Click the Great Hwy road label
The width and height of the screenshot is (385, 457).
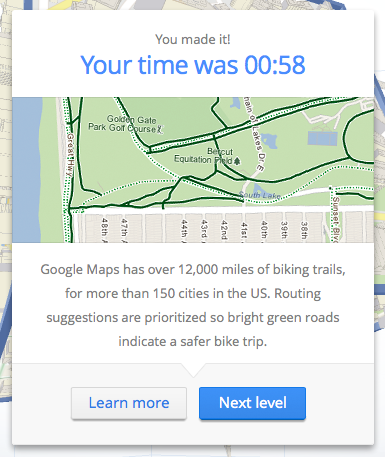(70, 156)
